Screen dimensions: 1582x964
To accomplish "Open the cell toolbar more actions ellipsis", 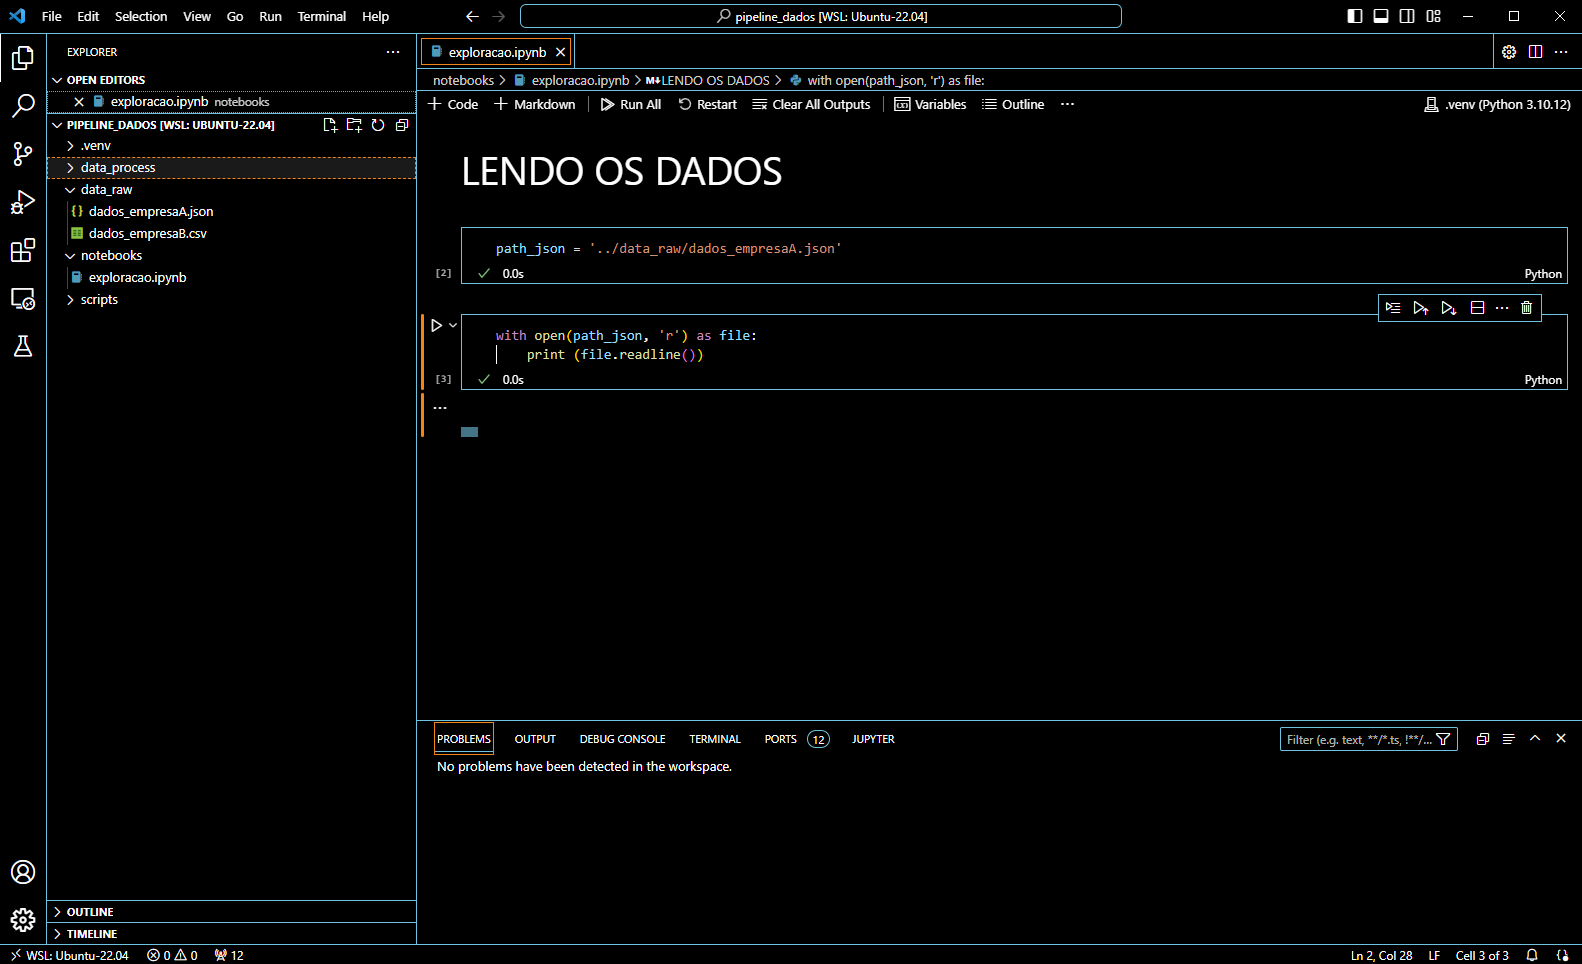I will 1502,308.
